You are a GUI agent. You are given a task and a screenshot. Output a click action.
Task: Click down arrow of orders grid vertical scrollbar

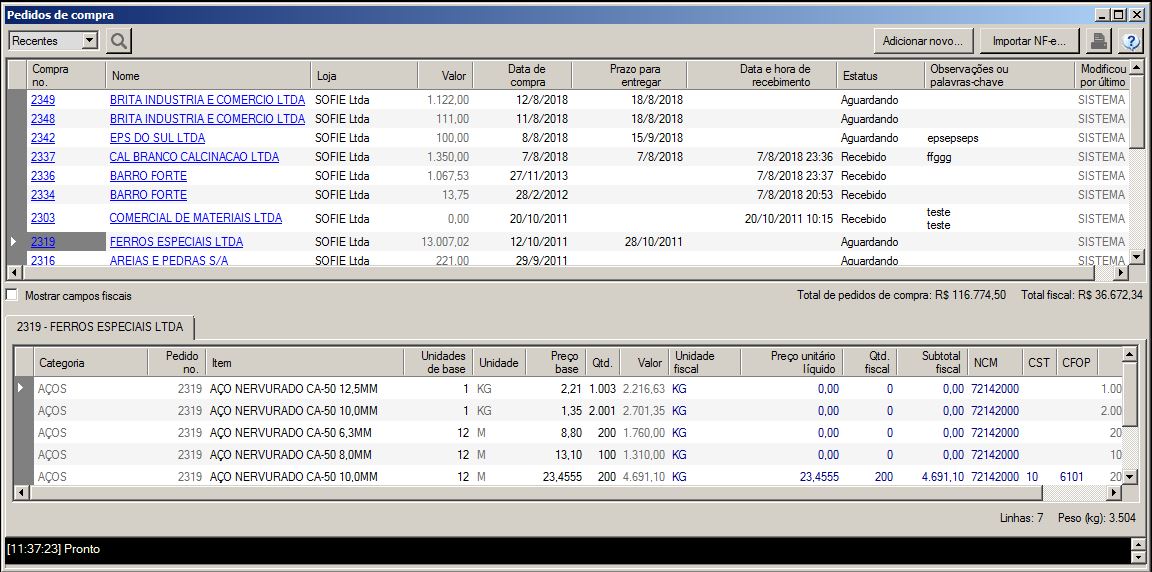pos(1137,256)
